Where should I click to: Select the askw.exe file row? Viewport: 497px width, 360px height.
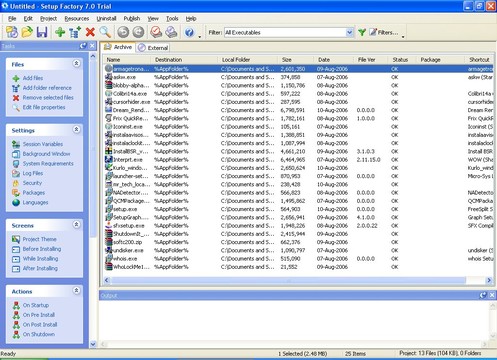click(x=299, y=77)
